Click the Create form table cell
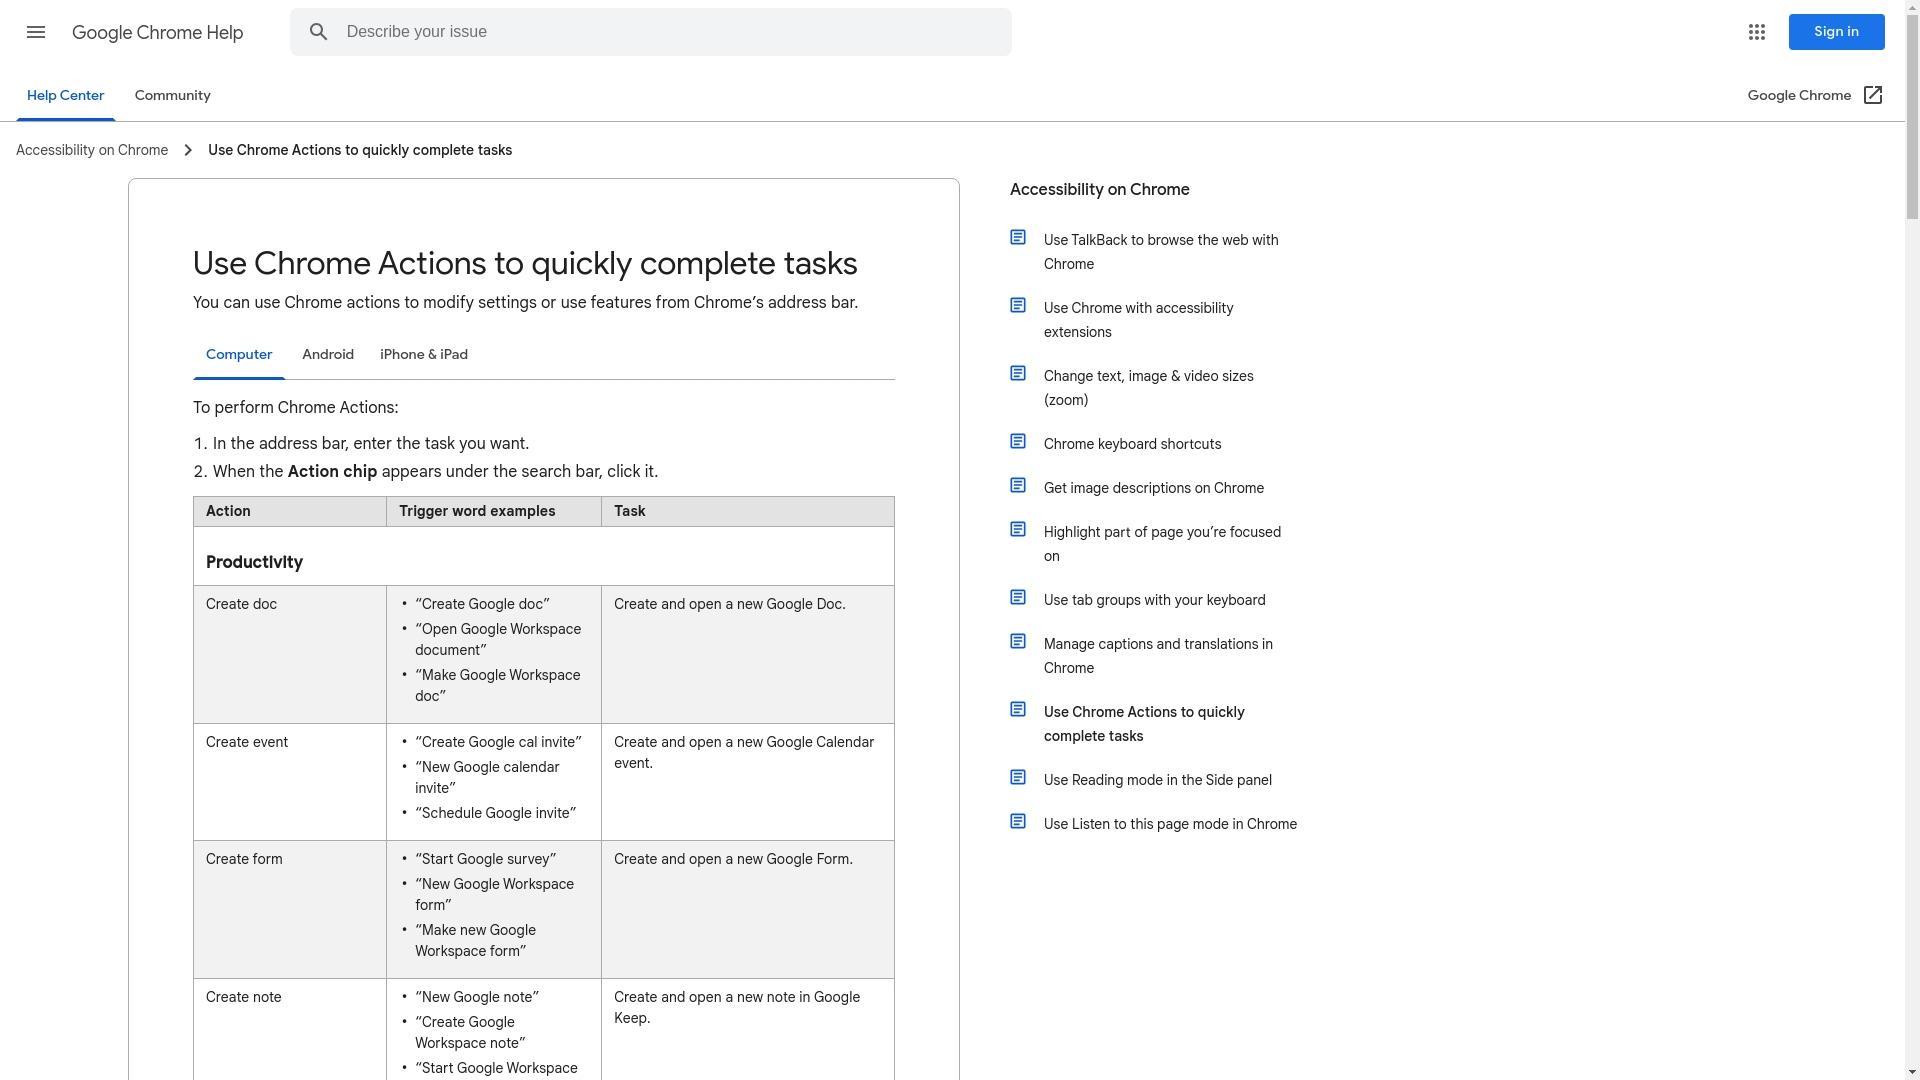Viewport: 1920px width, 1080px height. 290,909
